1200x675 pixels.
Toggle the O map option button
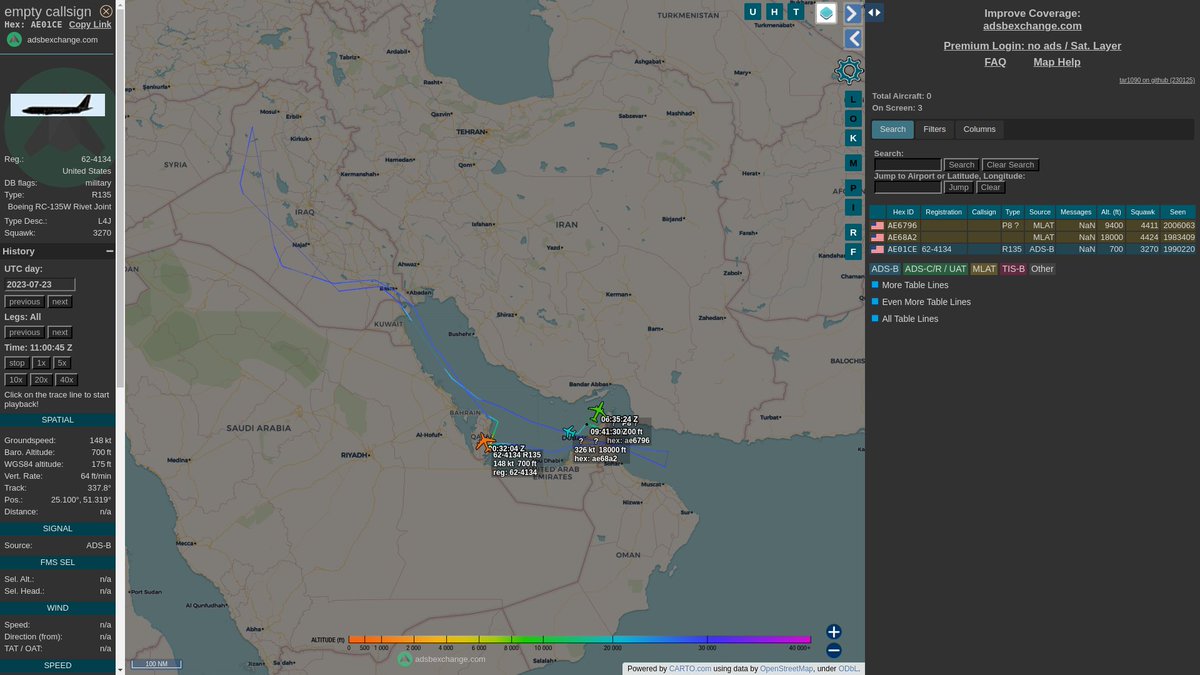(853, 118)
